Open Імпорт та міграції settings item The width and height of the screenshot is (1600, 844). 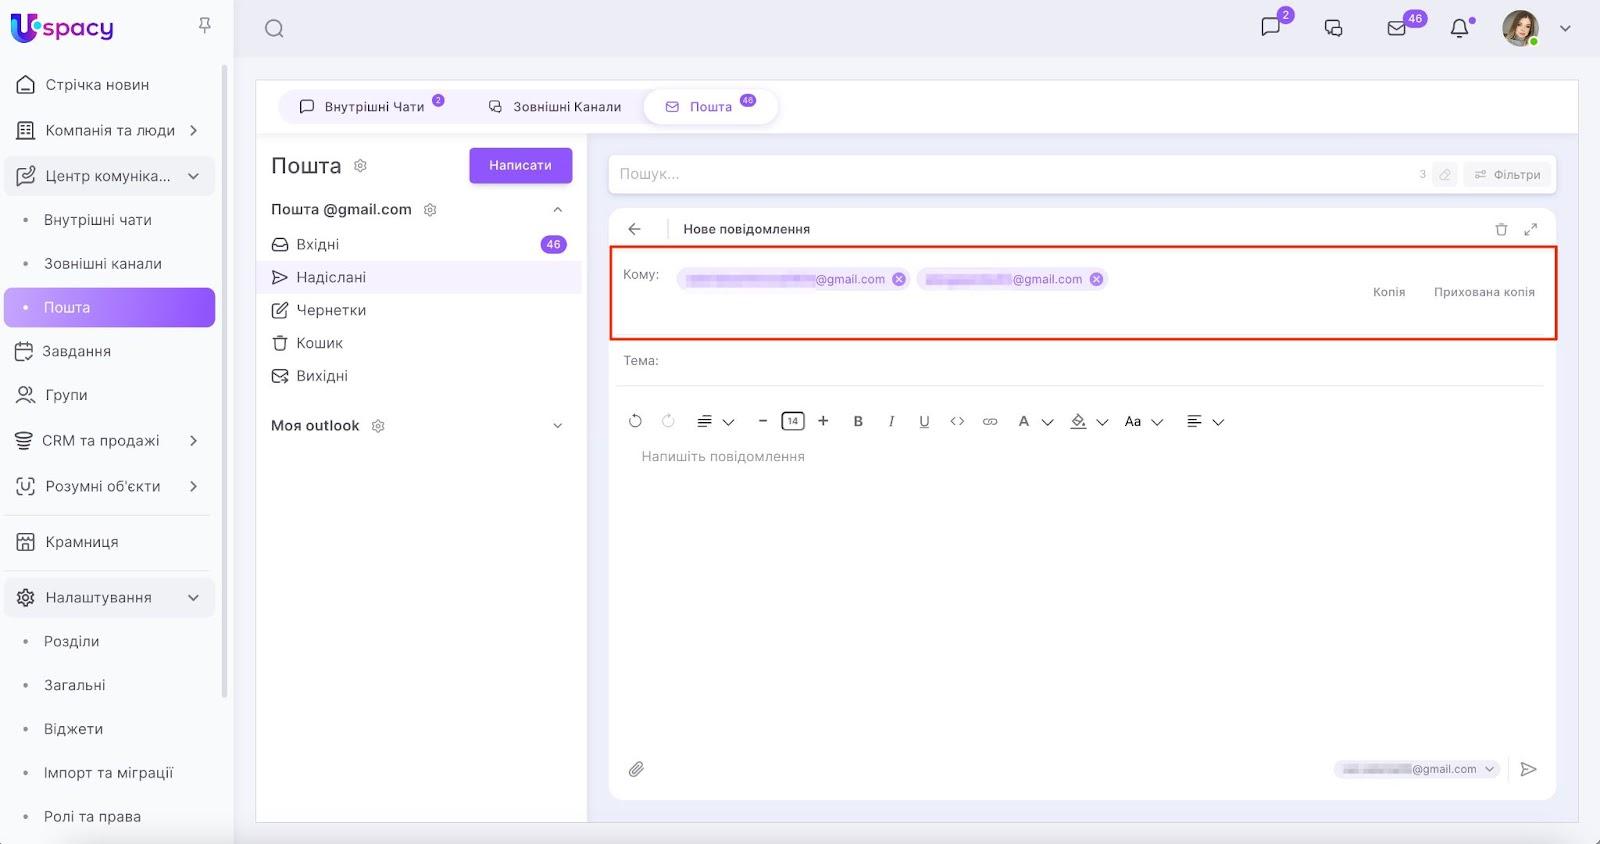[110, 773]
